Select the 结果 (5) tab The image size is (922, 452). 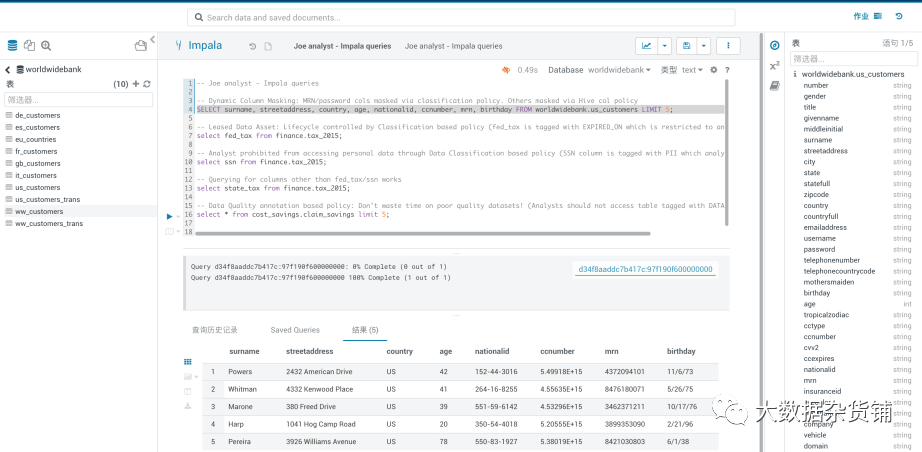coord(365,330)
